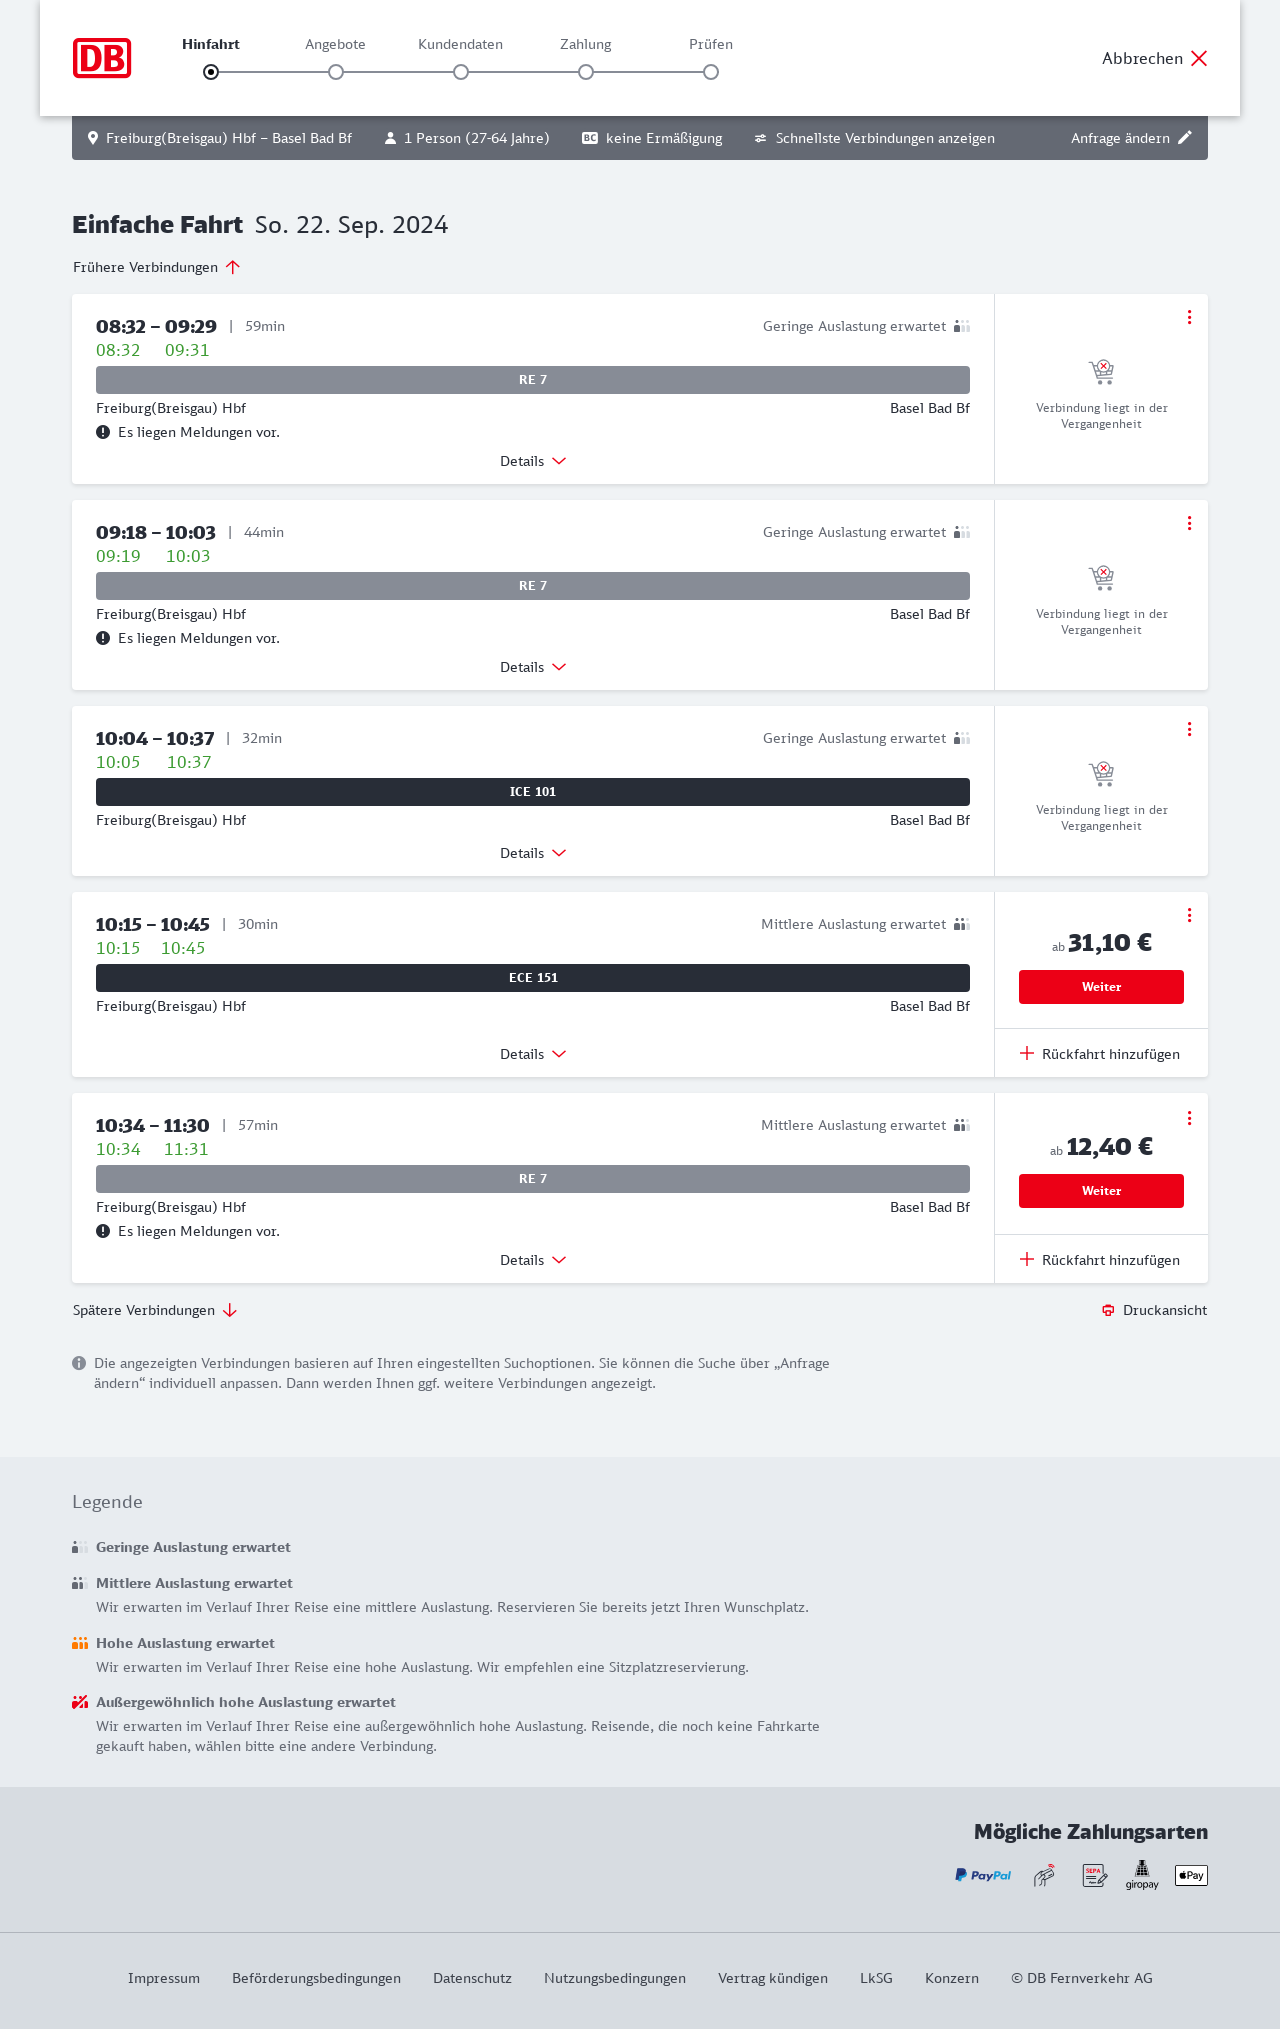
Task: Open three-dot menu for the 08:32 connection
Action: tap(1189, 317)
